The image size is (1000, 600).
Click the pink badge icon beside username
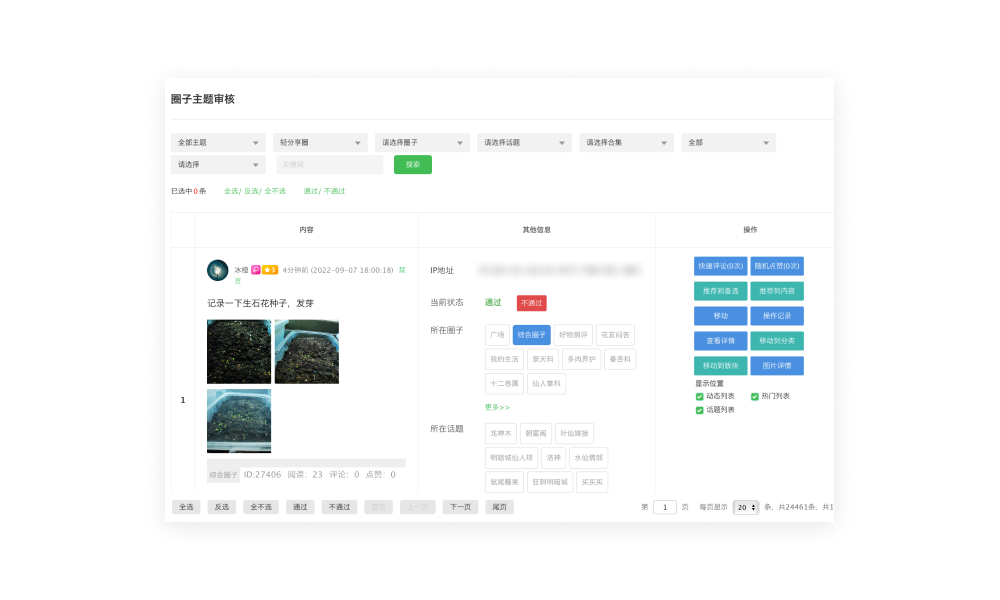[x=256, y=270]
